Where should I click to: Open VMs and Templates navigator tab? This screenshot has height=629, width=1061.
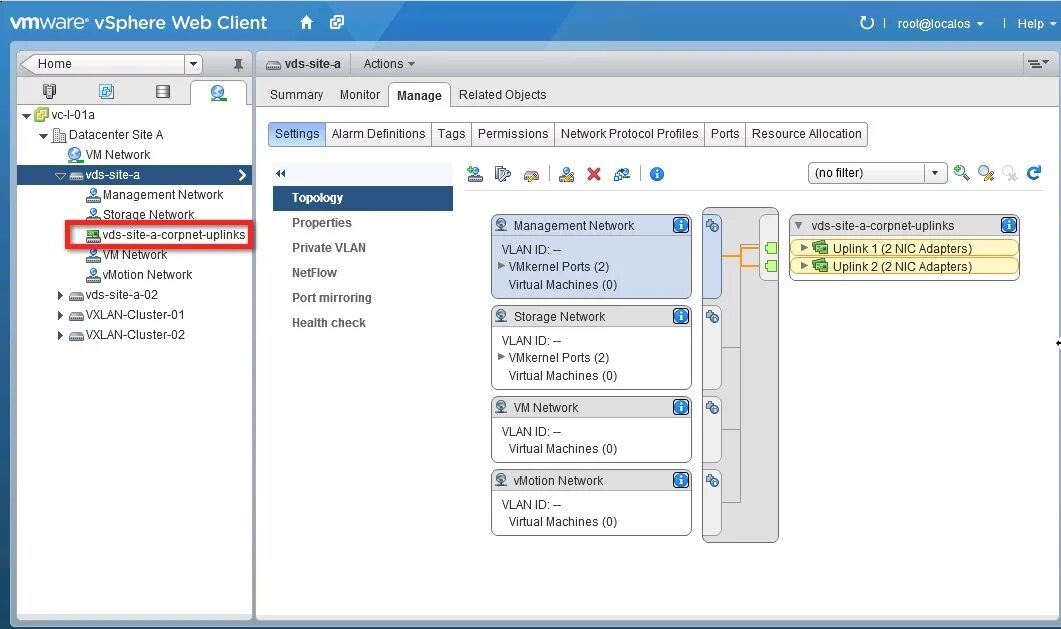(106, 91)
